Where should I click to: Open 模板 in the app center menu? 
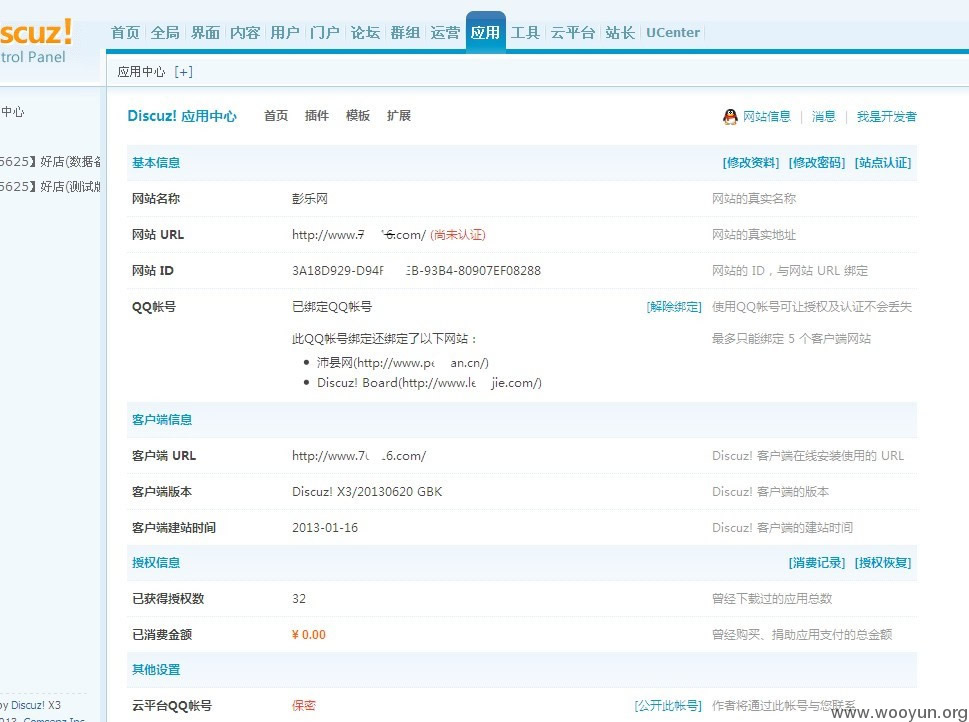358,116
